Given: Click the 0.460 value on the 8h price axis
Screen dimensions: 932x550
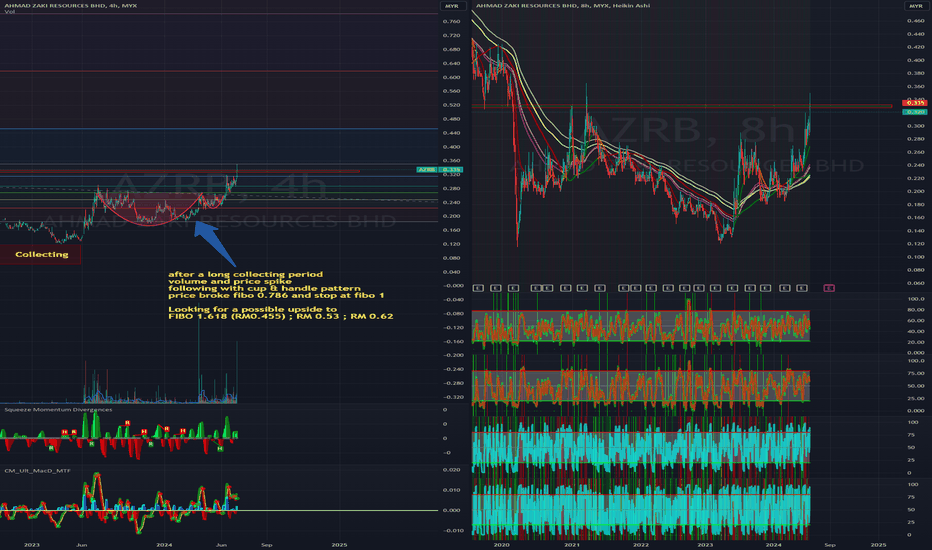Looking at the screenshot, I should (915, 21).
